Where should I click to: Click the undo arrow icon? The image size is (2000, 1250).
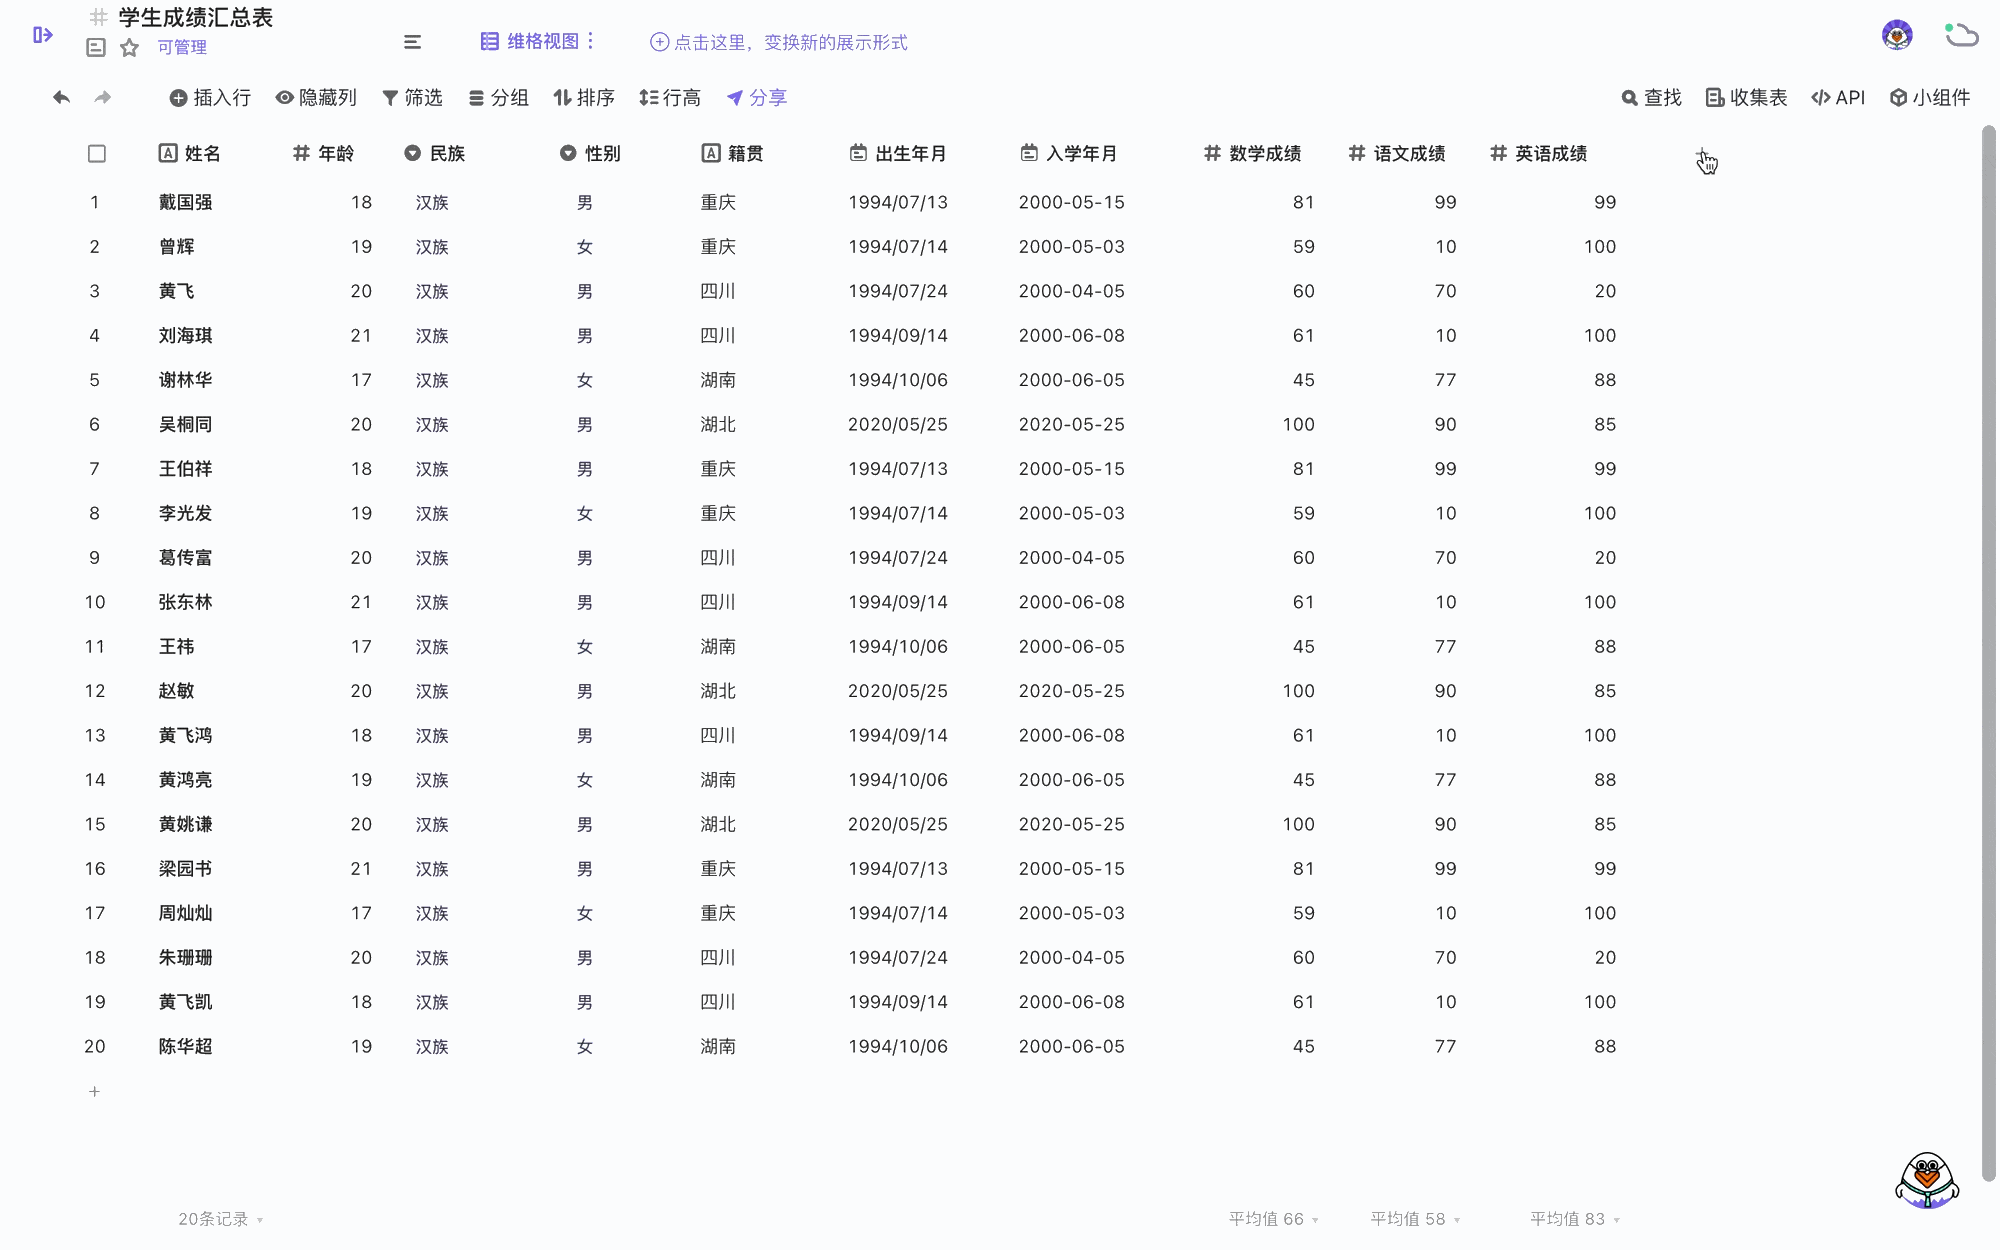pyautogui.click(x=61, y=97)
